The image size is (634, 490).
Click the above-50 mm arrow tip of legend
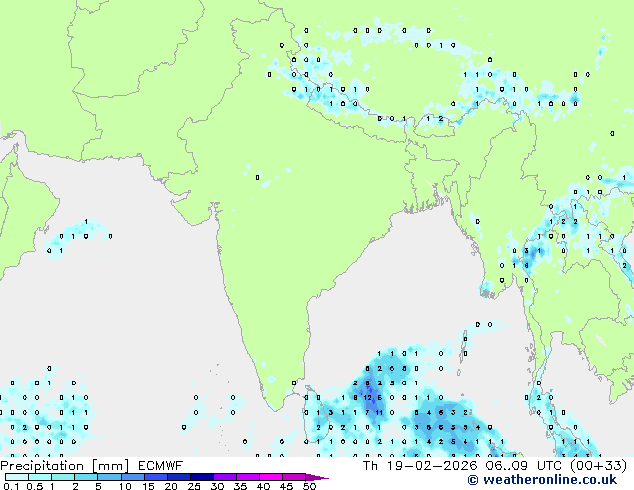tap(317, 477)
